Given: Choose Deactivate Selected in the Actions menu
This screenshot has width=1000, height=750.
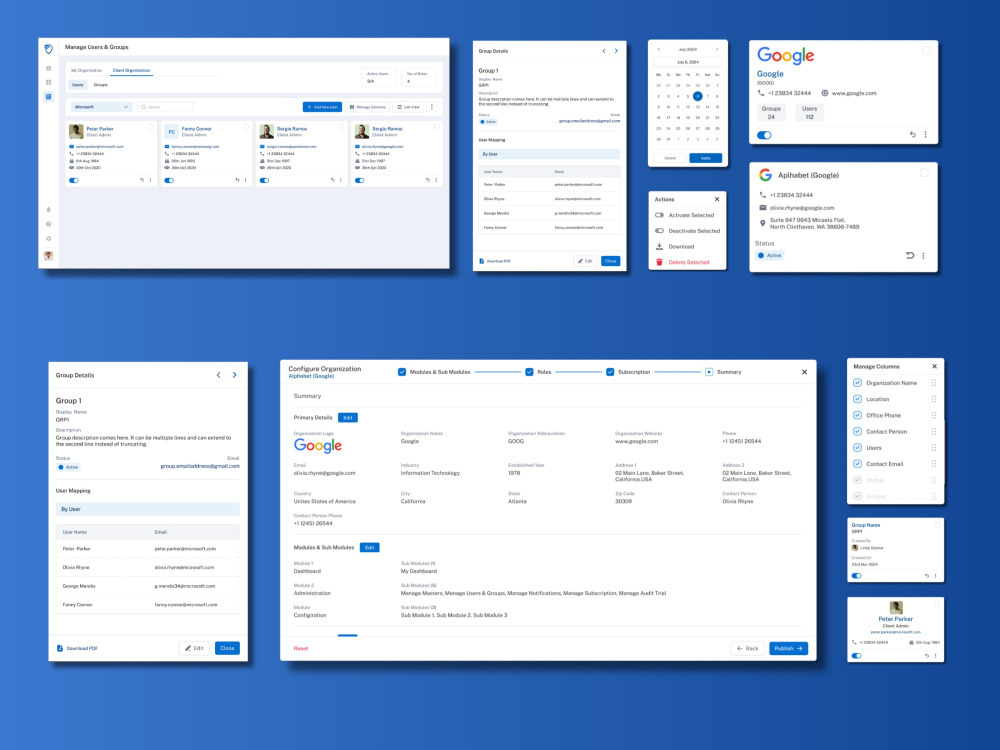Looking at the screenshot, I should tap(688, 231).
